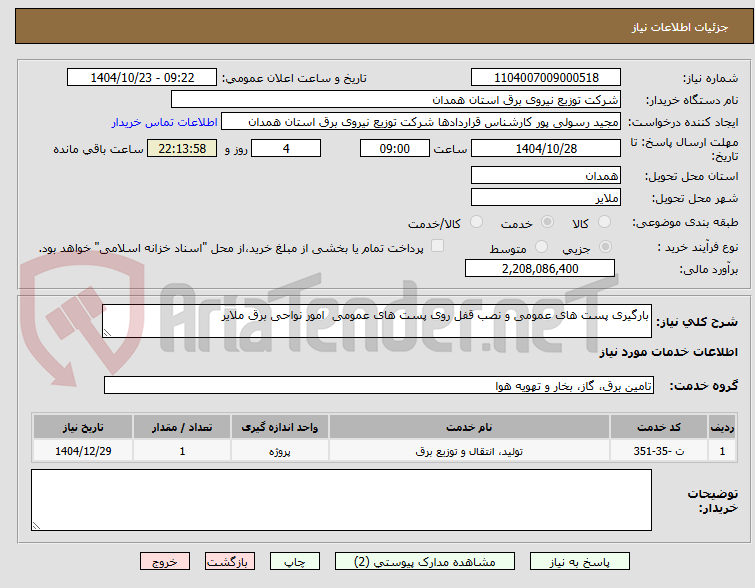Click the remaining days field showing 4
Viewport: 755px width, 588px height.
tap(286, 148)
